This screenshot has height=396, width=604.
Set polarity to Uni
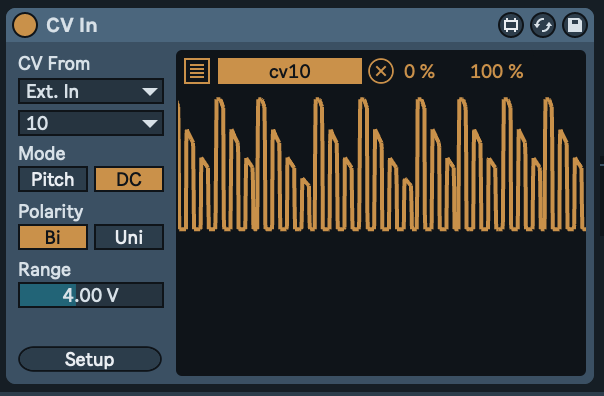129,237
